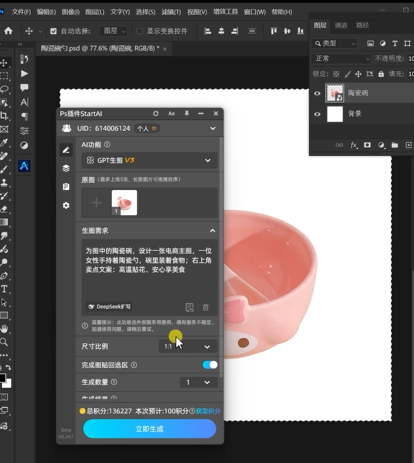Open the 1:1 size ratio dropdown
This screenshot has height=463, width=414.
point(188,347)
